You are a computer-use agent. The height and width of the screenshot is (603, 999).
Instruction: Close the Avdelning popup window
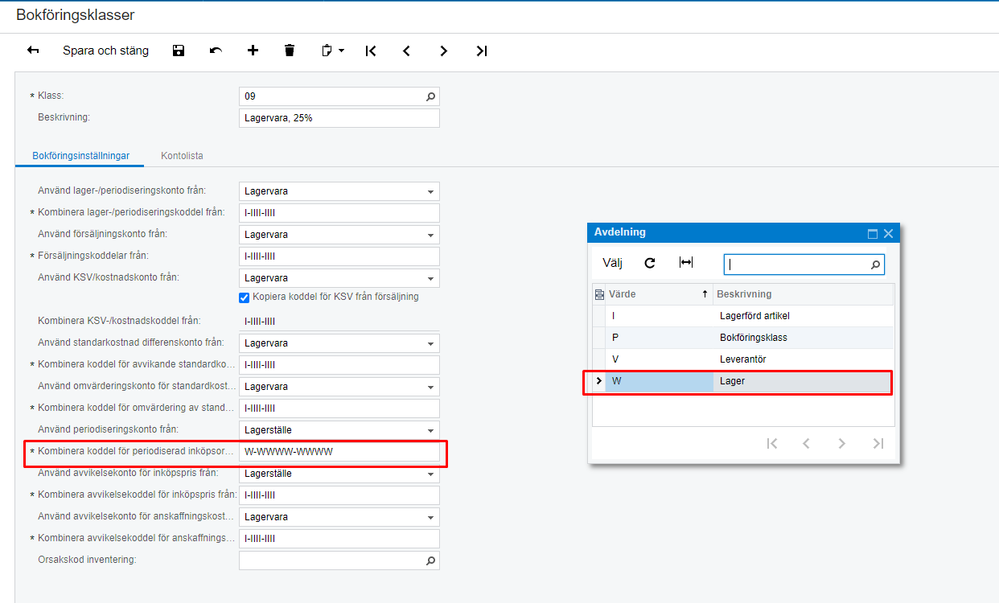point(888,233)
